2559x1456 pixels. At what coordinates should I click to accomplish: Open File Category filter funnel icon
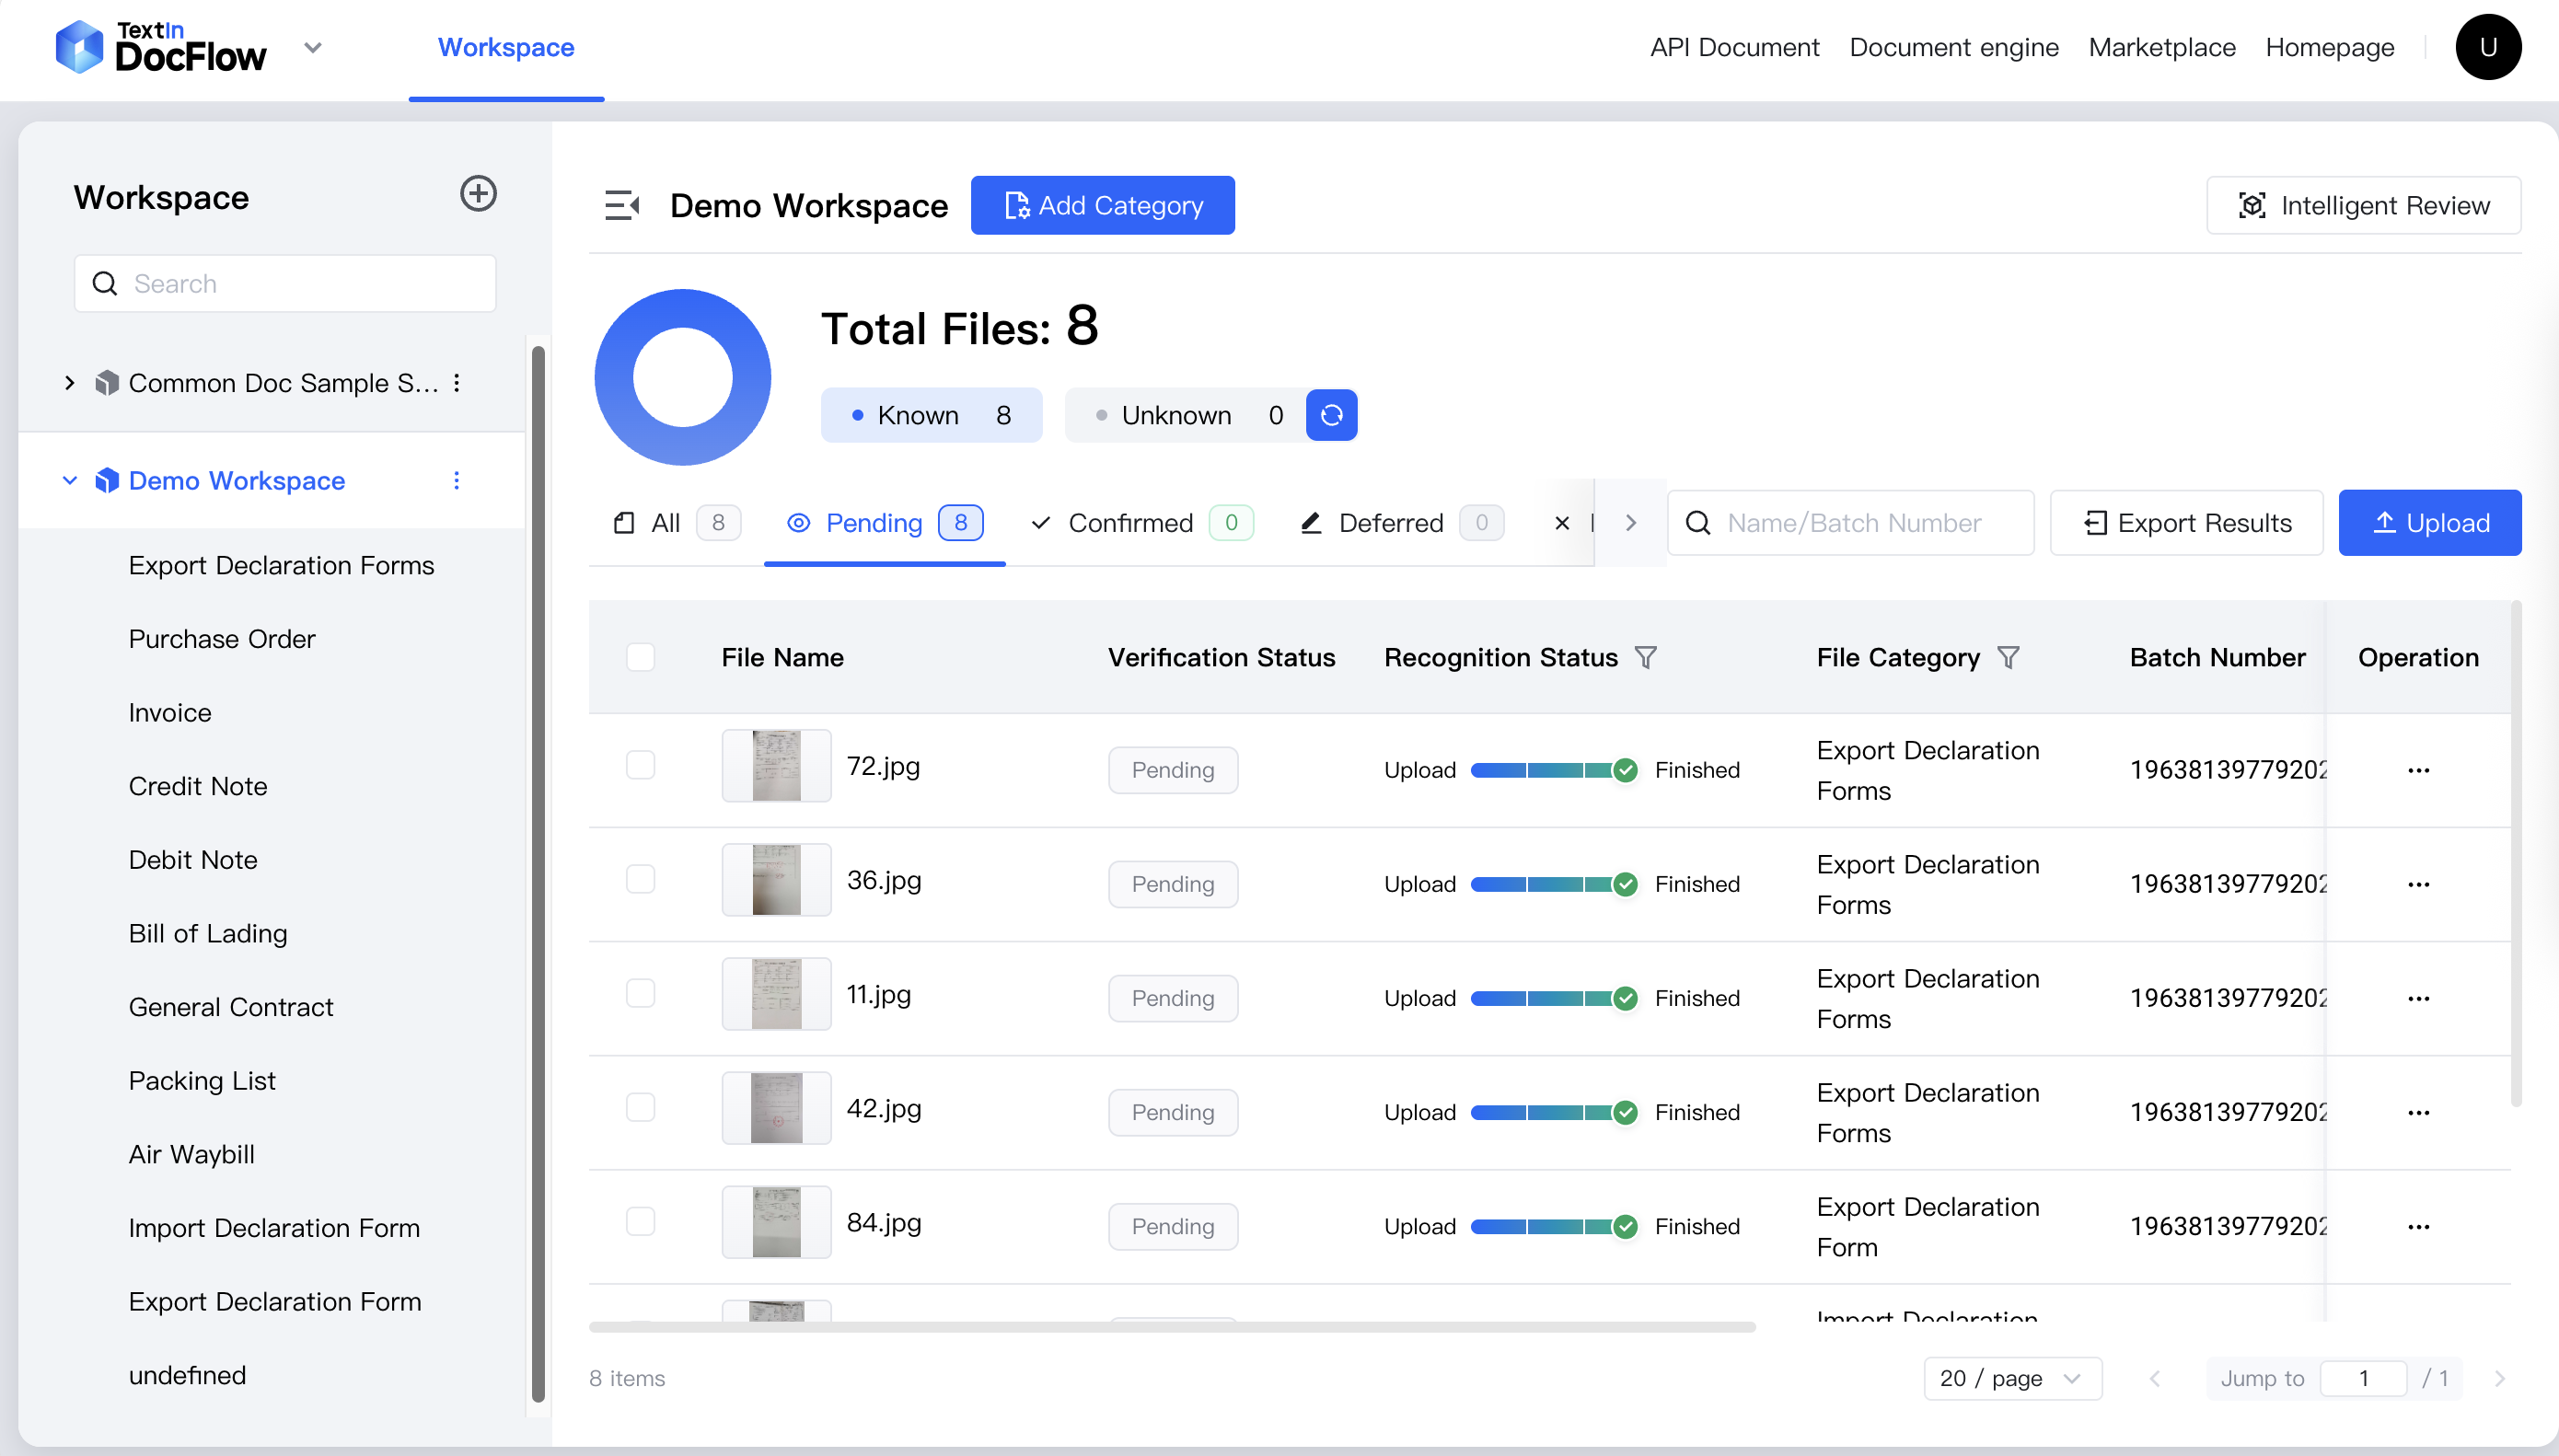click(2008, 657)
